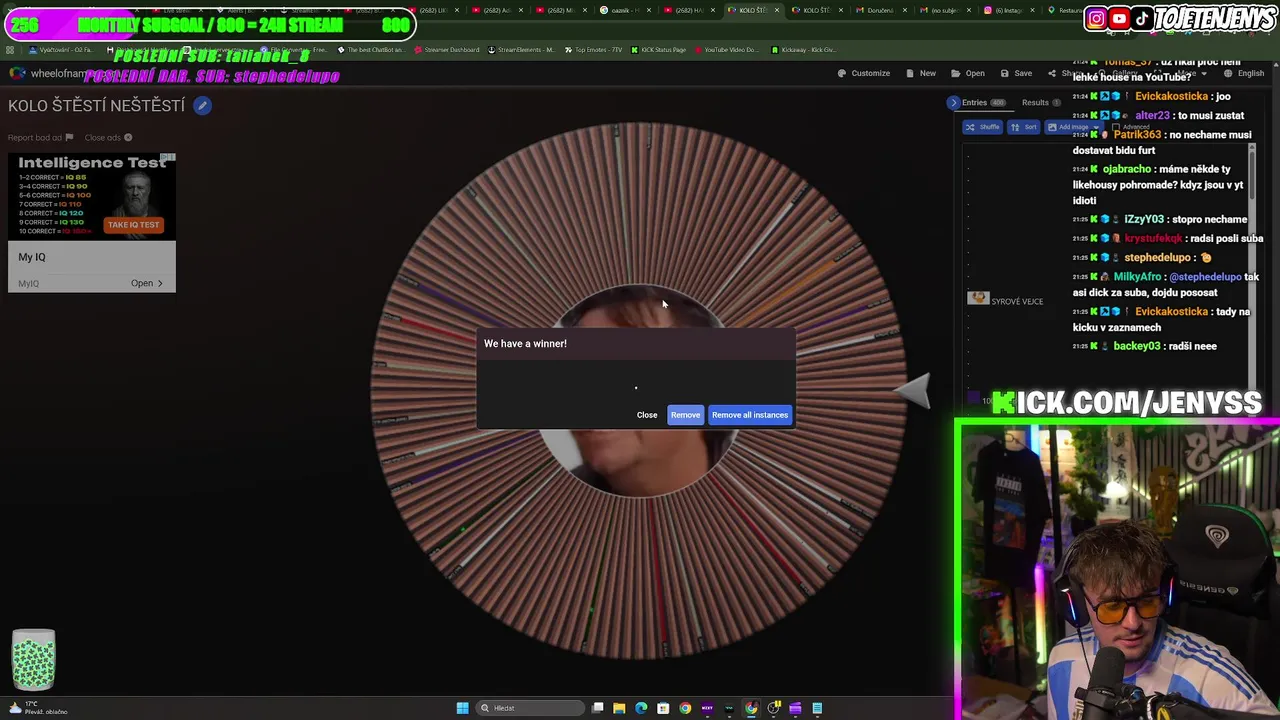Open the first Chrome icon in the taskbar
This screenshot has width=1280, height=720.
685,708
